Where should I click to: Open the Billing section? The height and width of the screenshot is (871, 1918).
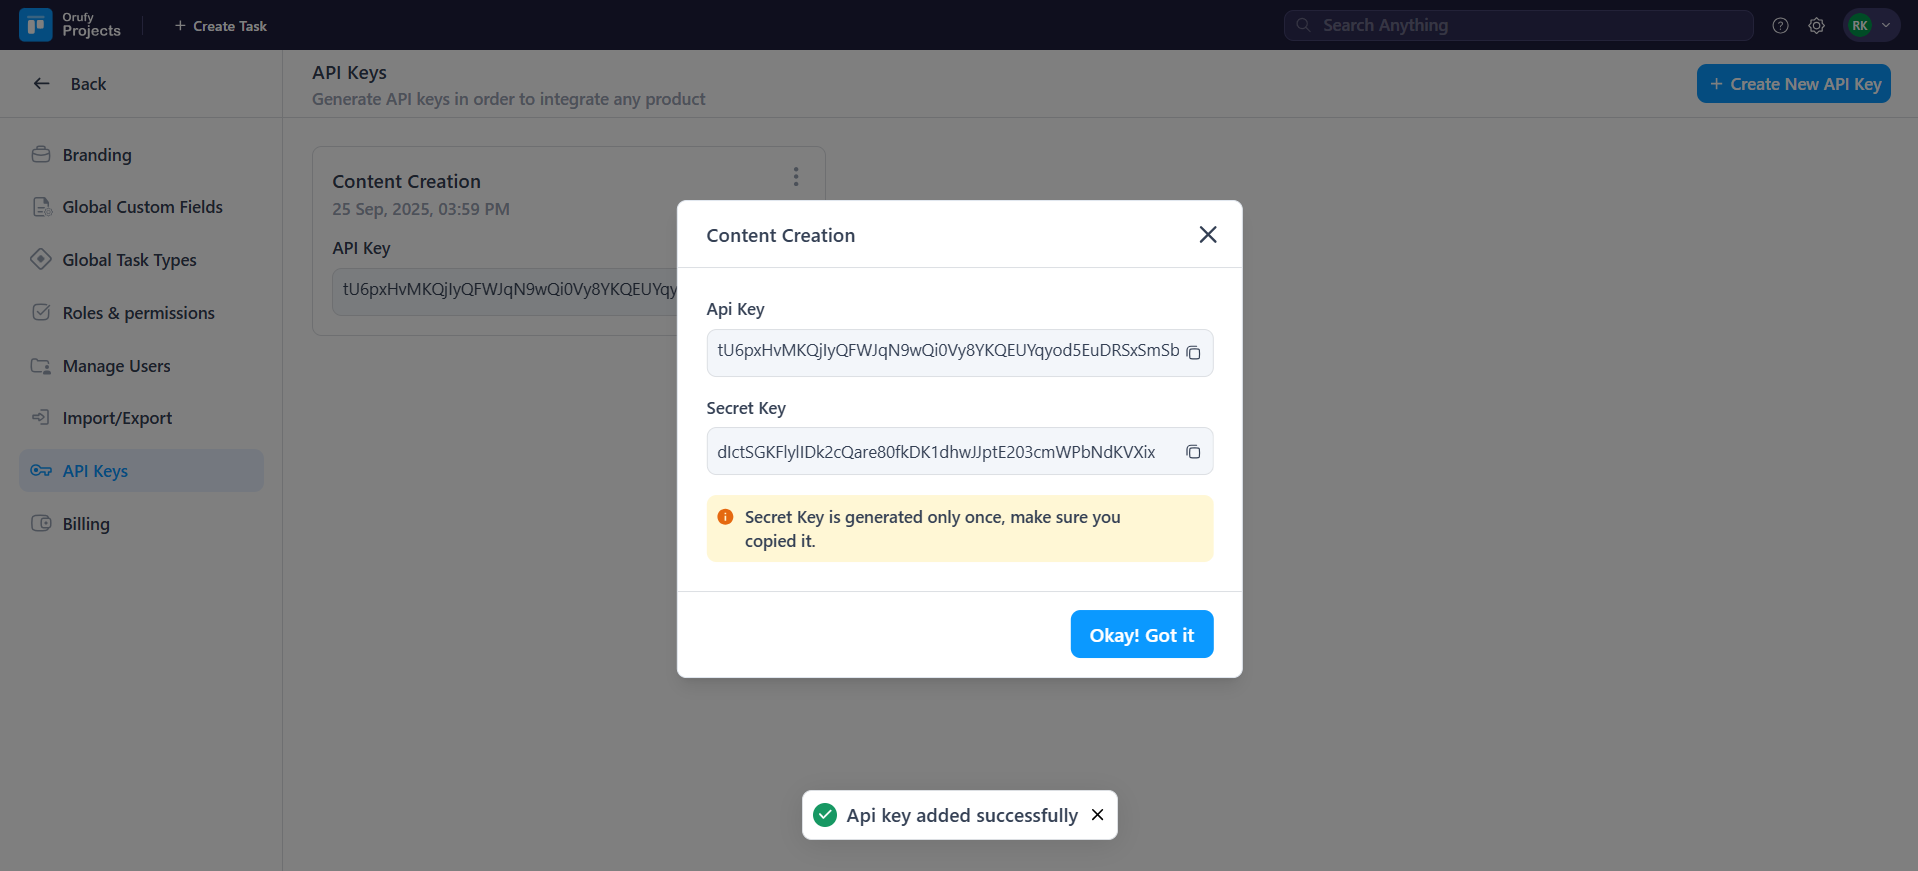(x=86, y=524)
